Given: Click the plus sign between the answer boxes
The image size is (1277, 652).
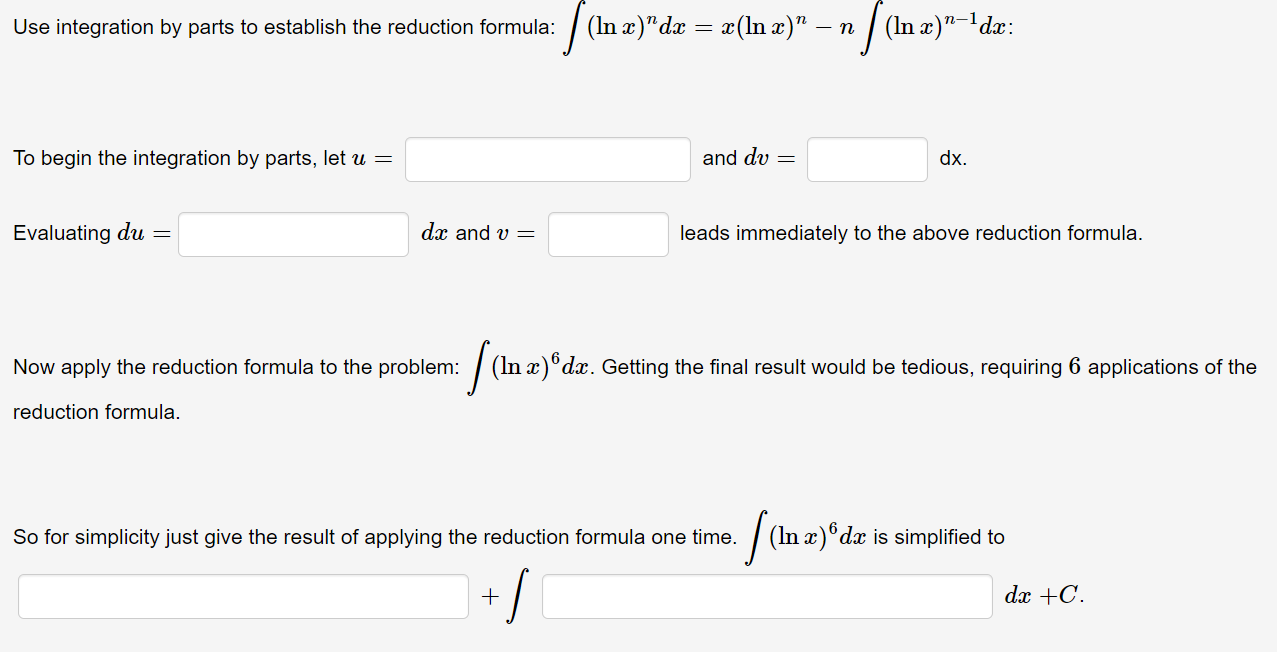Looking at the screenshot, I should click(x=489, y=595).
